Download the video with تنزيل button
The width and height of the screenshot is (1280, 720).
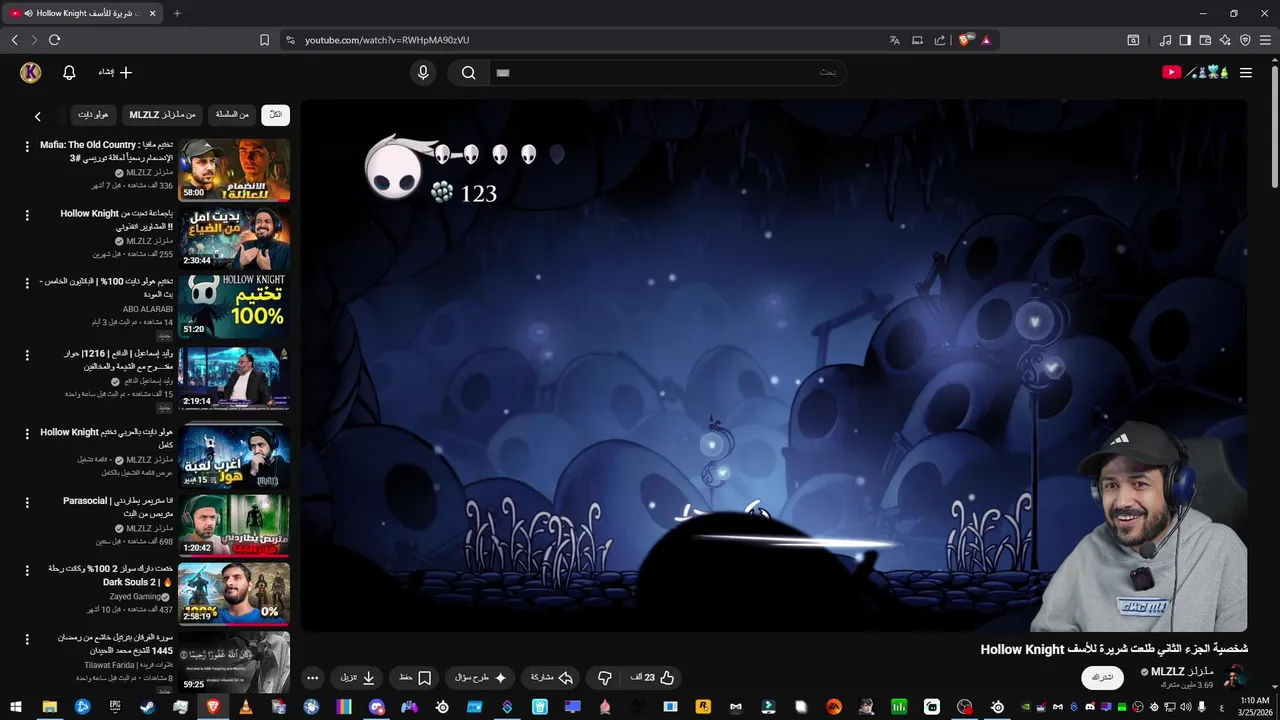(357, 677)
